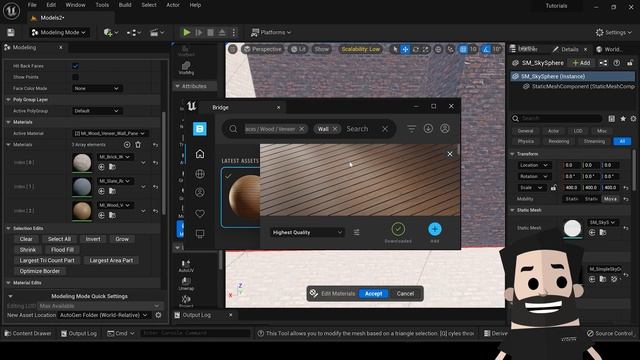The image size is (640, 360).
Task: Click the Details search settings gear
Action: pyautogui.click(x=633, y=118)
